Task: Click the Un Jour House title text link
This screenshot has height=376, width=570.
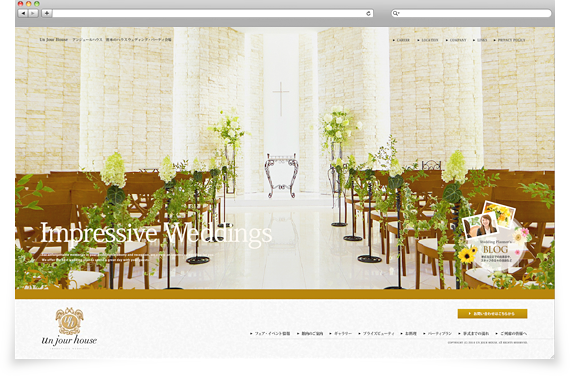Action: coord(54,39)
